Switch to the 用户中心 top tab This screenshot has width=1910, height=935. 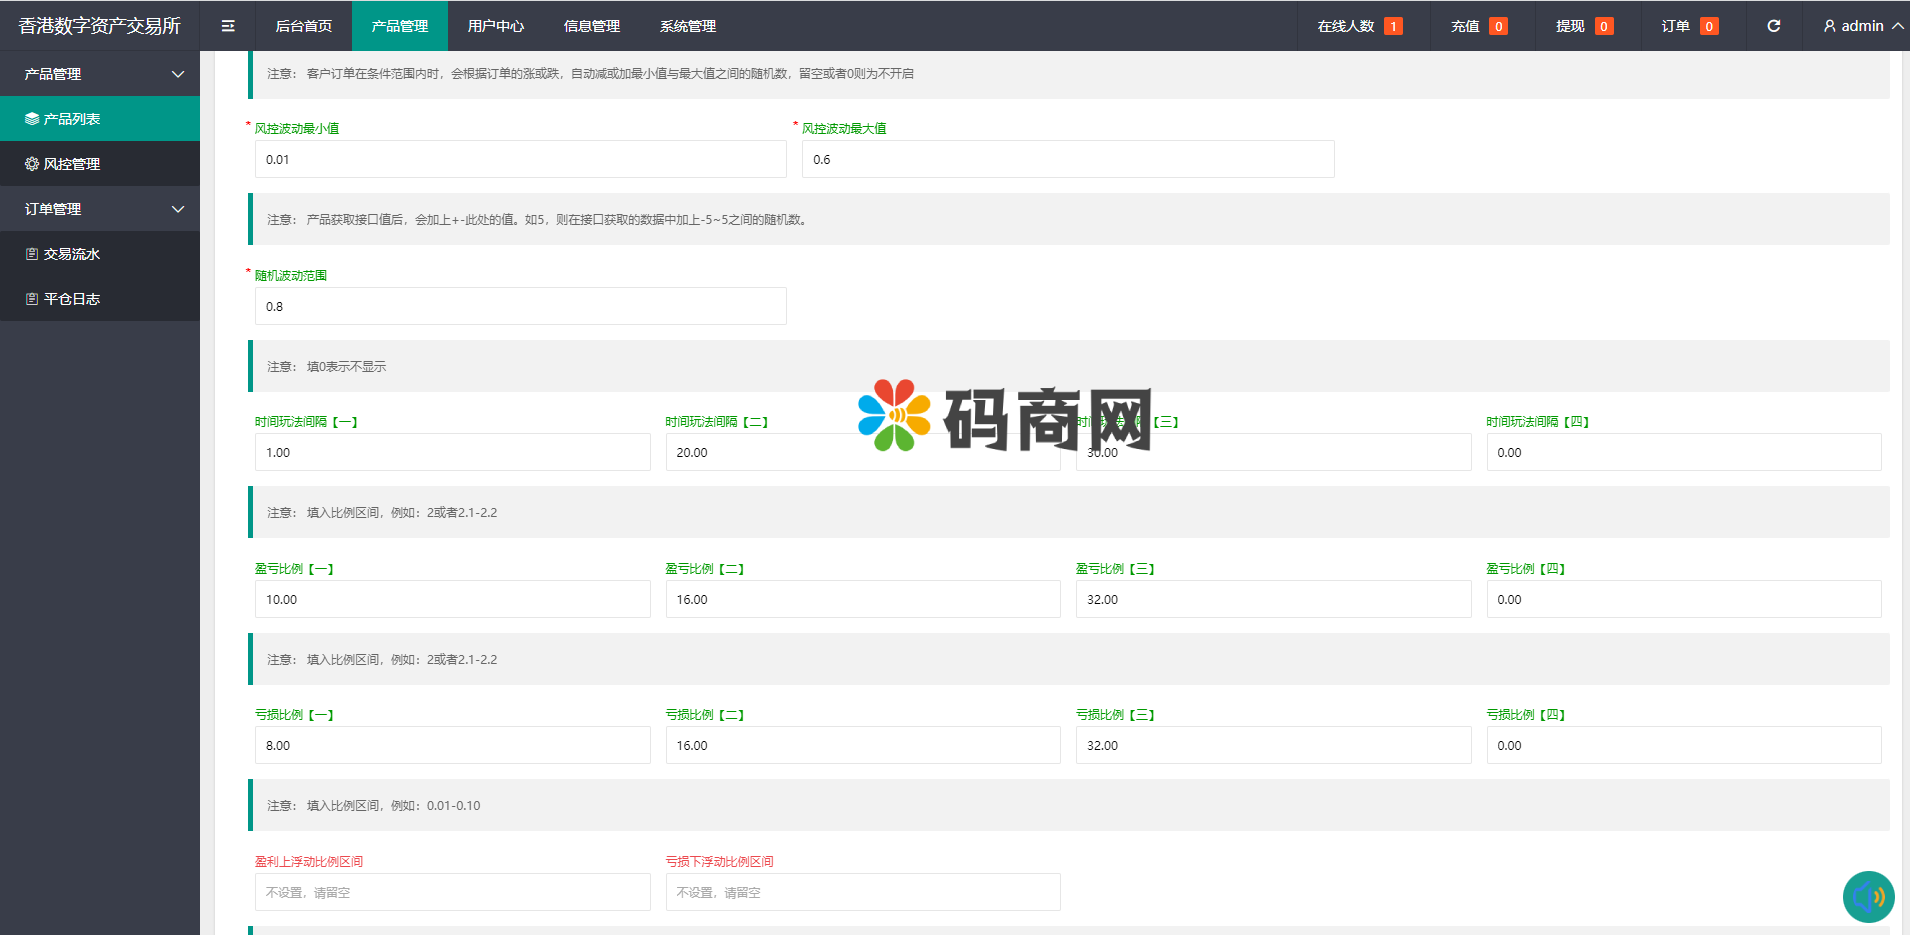click(495, 26)
